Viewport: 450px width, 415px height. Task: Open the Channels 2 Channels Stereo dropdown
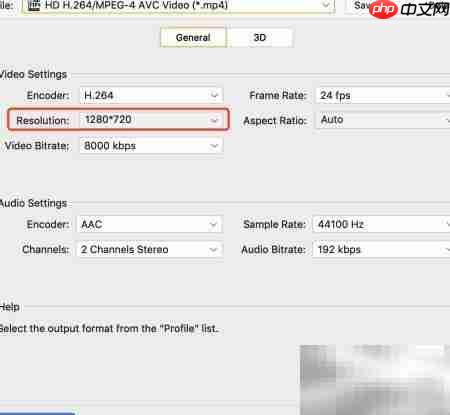pyautogui.click(x=149, y=249)
